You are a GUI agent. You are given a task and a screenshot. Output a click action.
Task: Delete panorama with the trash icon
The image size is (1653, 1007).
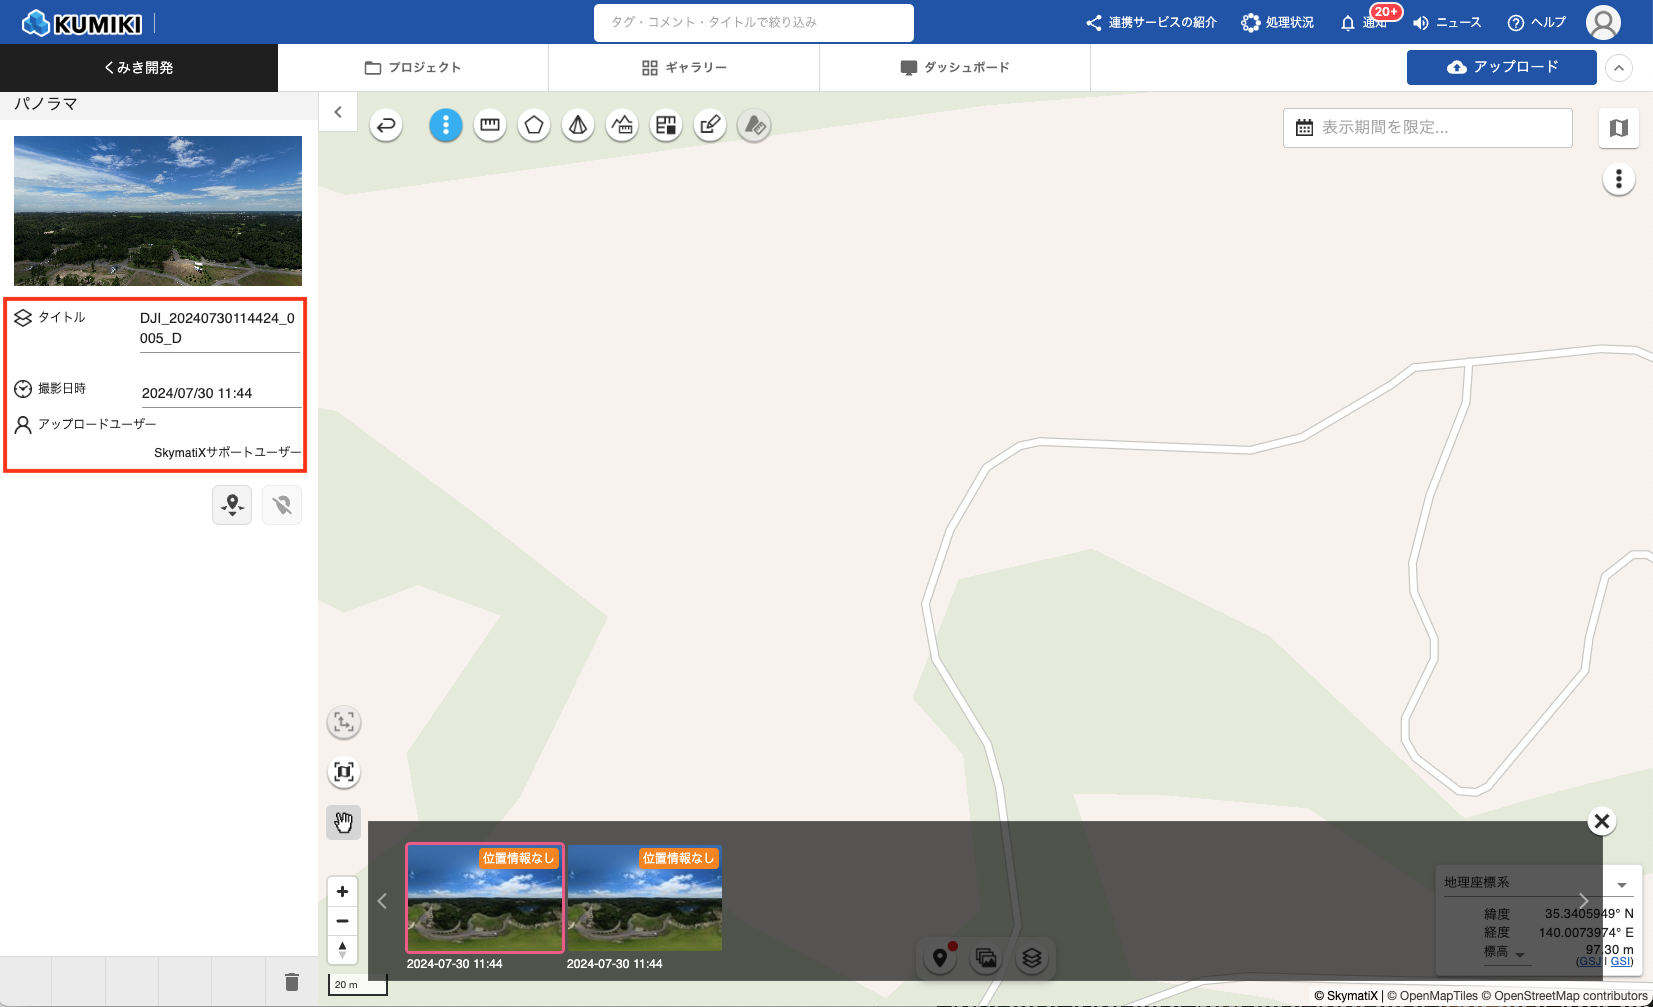[x=292, y=982]
